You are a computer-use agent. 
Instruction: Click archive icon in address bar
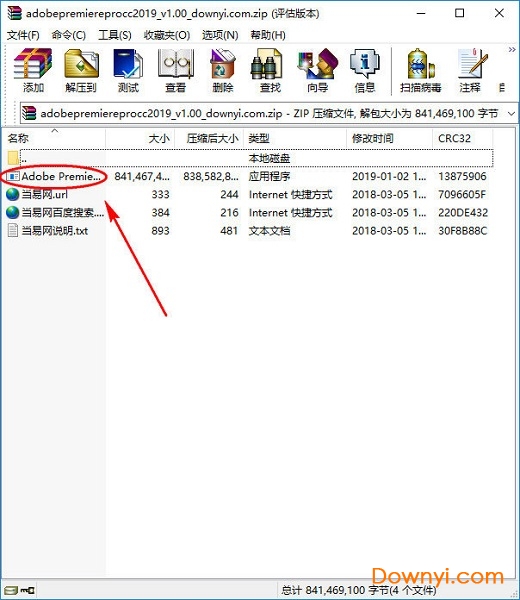click(29, 113)
